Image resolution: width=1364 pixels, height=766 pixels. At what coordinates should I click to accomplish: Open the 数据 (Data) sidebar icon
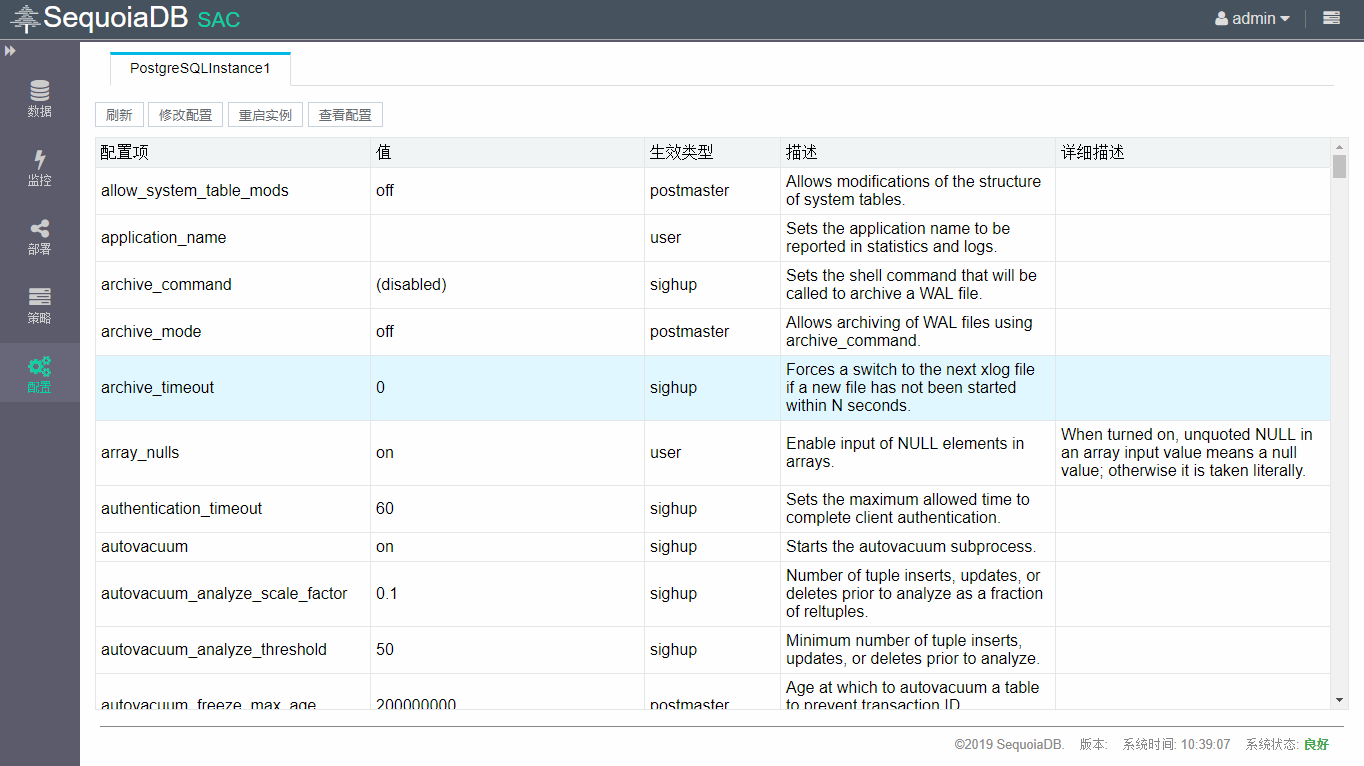(x=39, y=98)
